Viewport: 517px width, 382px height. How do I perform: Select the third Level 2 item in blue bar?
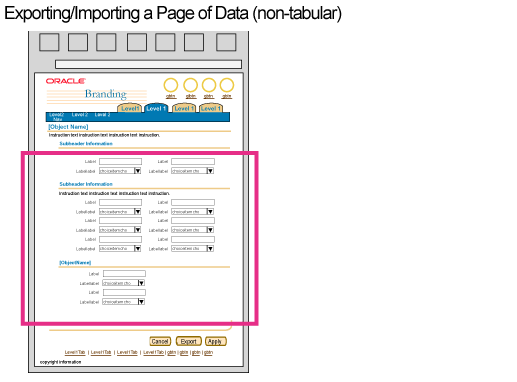coord(102,115)
